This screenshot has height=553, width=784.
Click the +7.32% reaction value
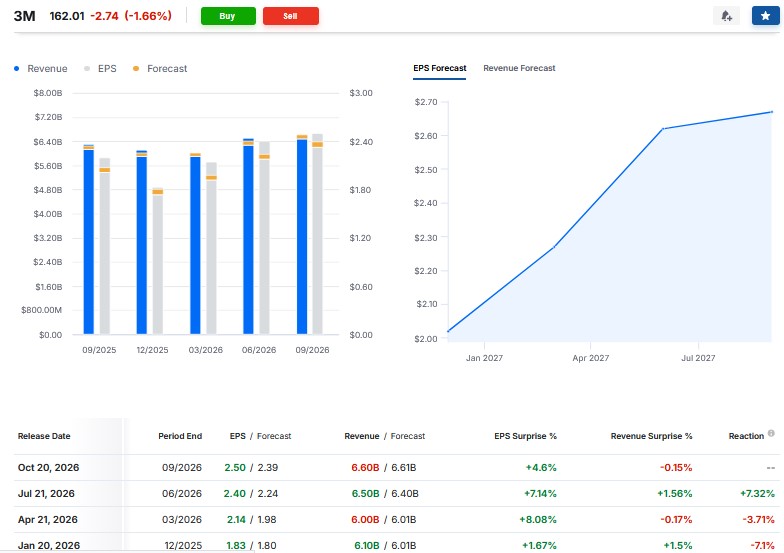click(757, 494)
